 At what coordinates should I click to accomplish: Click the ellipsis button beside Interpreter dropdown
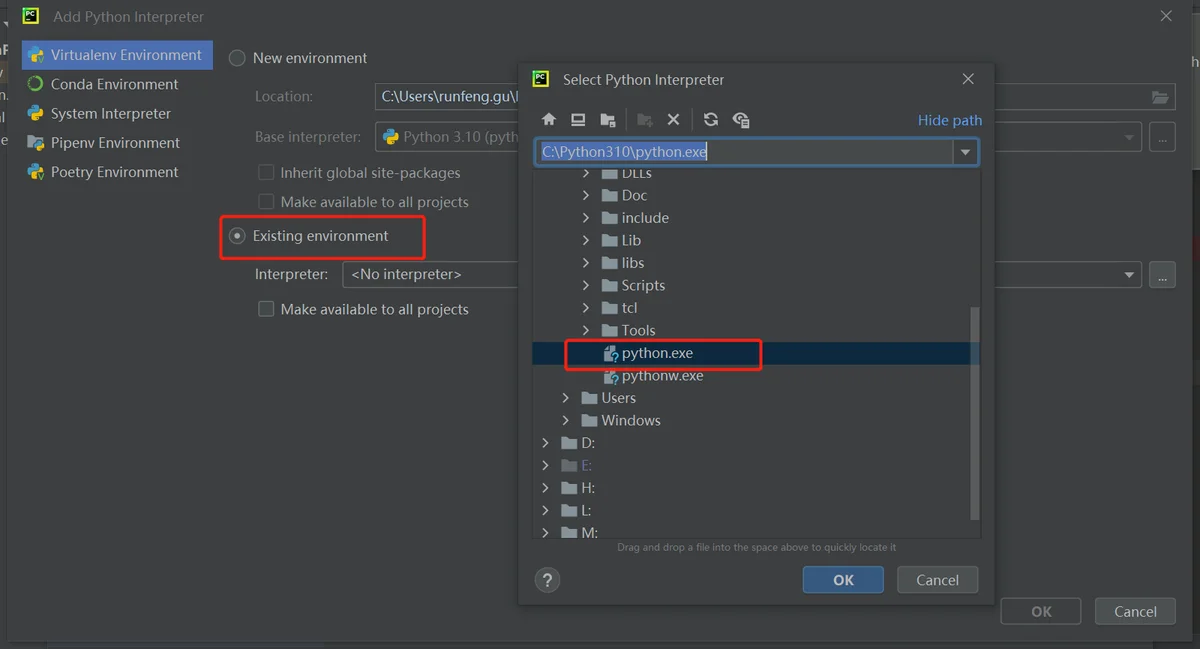click(x=1162, y=275)
